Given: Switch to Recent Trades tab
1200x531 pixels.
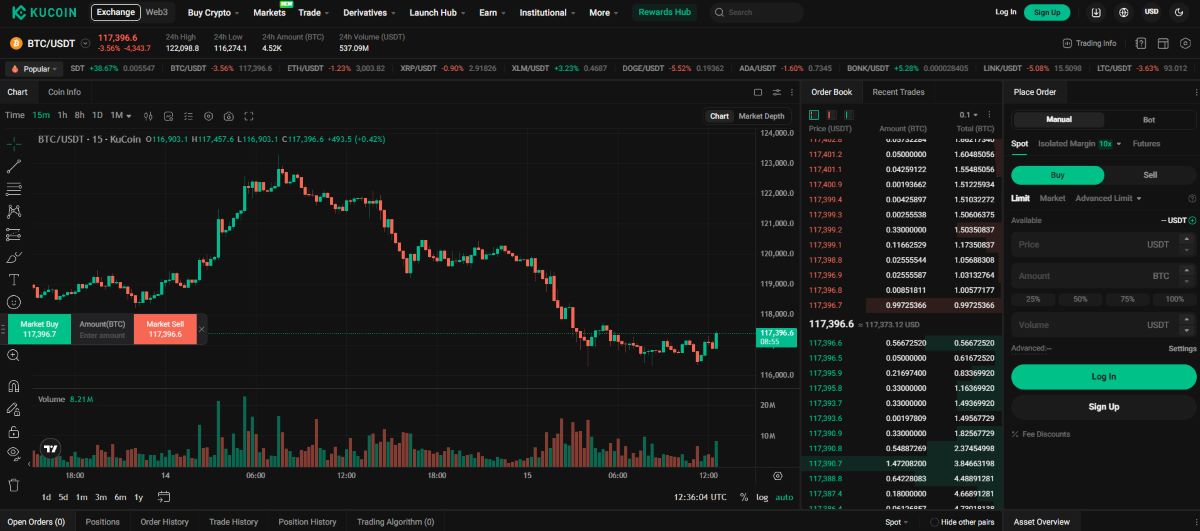Looking at the screenshot, I should click(898, 92).
